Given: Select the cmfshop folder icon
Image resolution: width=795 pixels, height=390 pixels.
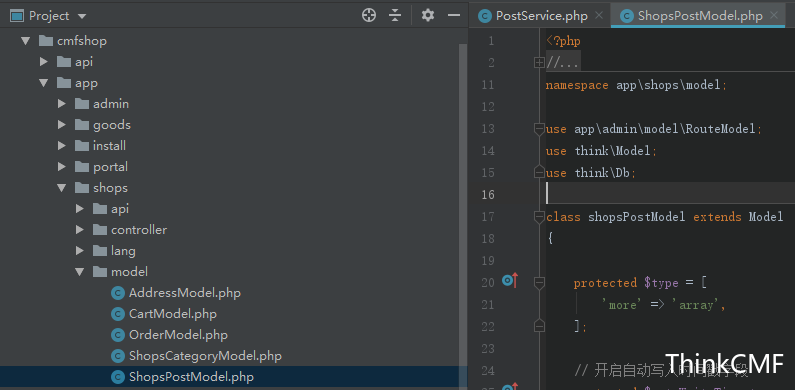Looking at the screenshot, I should [46, 41].
